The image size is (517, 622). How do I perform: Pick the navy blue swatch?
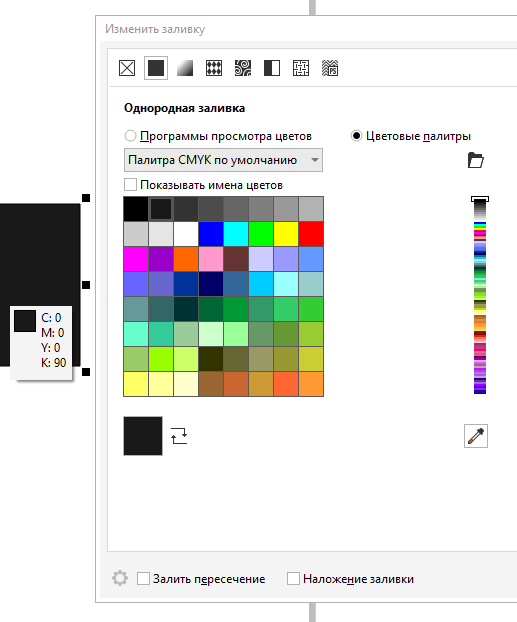coord(211,284)
